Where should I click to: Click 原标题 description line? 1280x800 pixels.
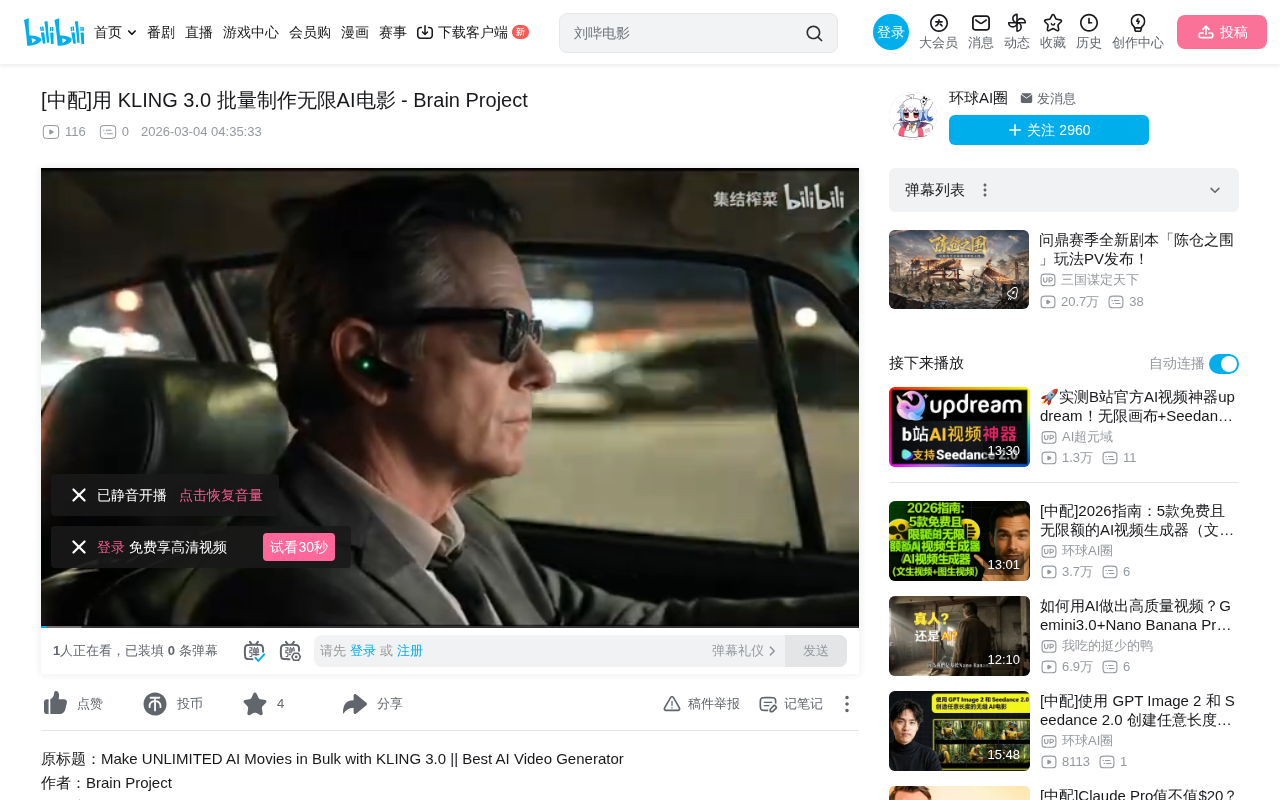[x=332, y=759]
